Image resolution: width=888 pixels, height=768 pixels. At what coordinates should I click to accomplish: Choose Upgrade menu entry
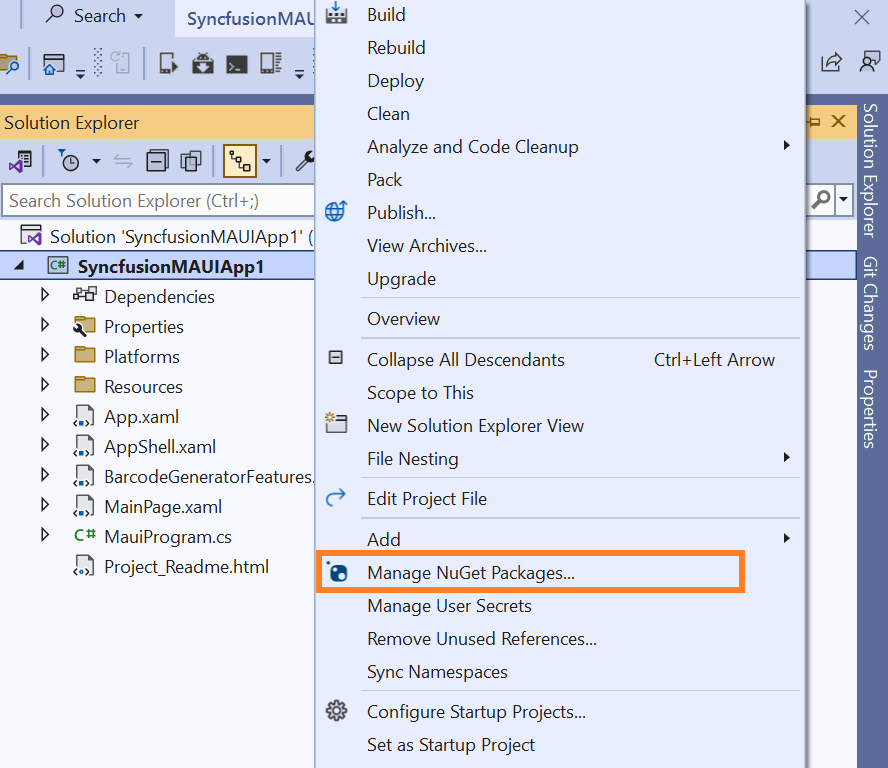pyautogui.click(x=560, y=279)
